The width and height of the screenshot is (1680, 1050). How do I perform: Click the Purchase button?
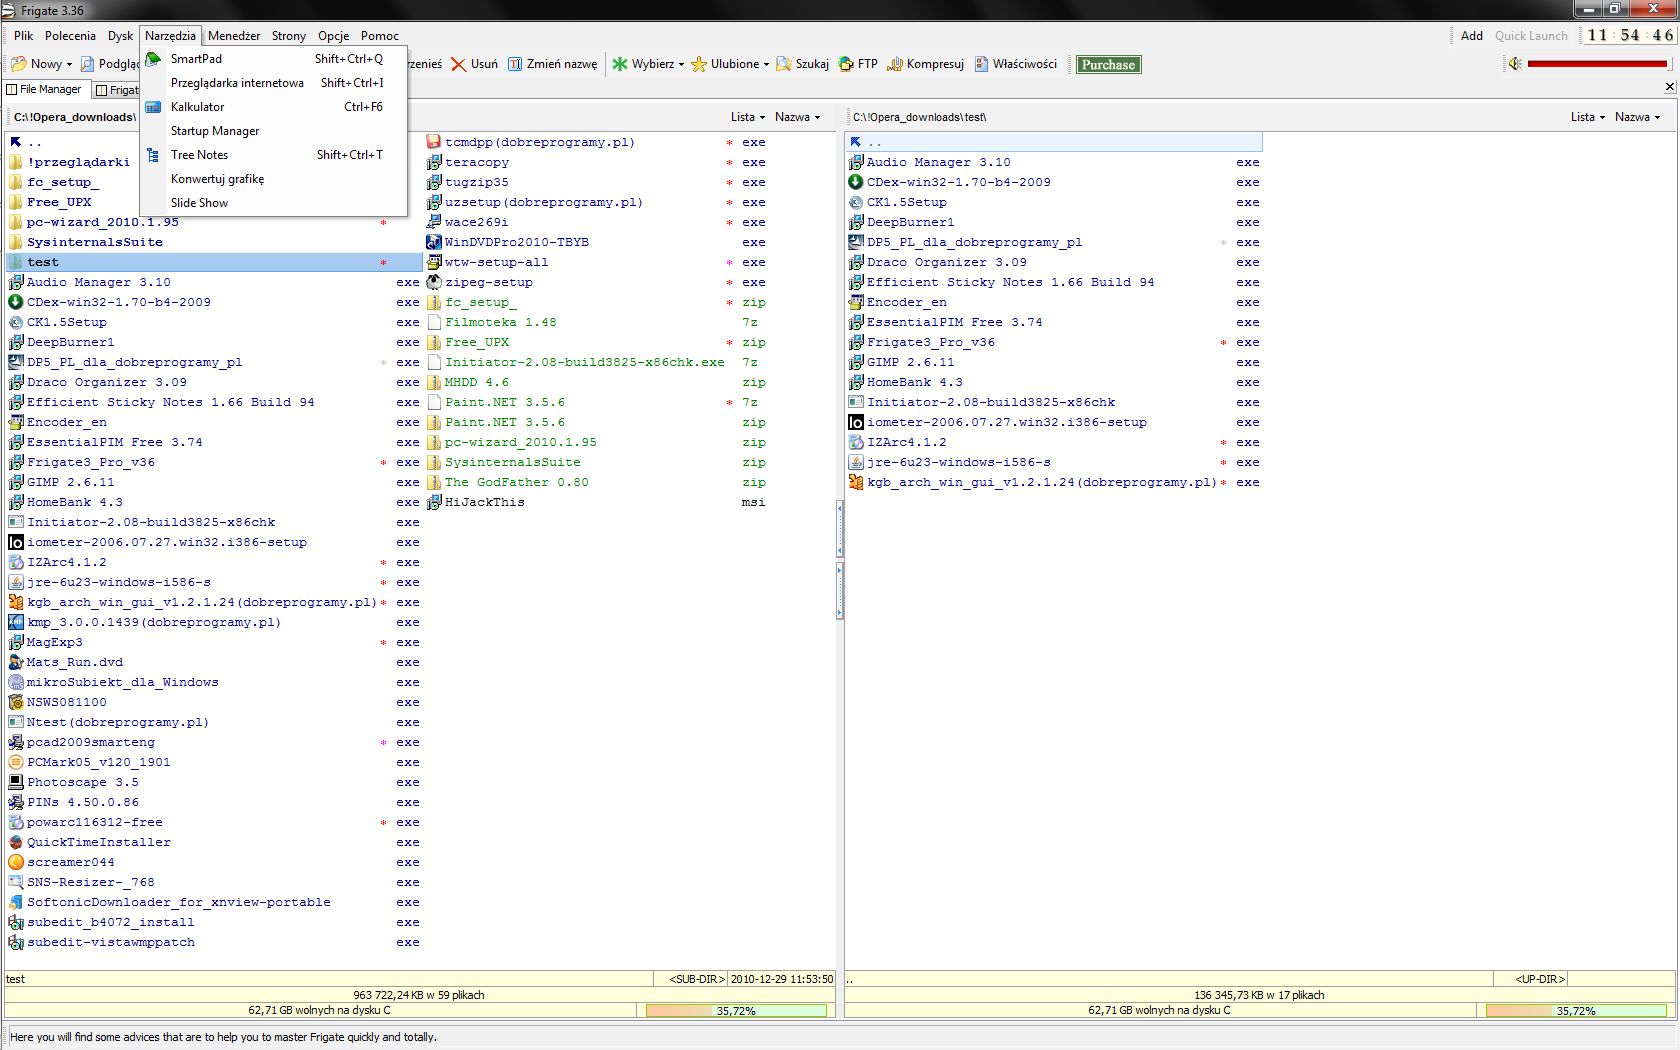pyautogui.click(x=1108, y=64)
